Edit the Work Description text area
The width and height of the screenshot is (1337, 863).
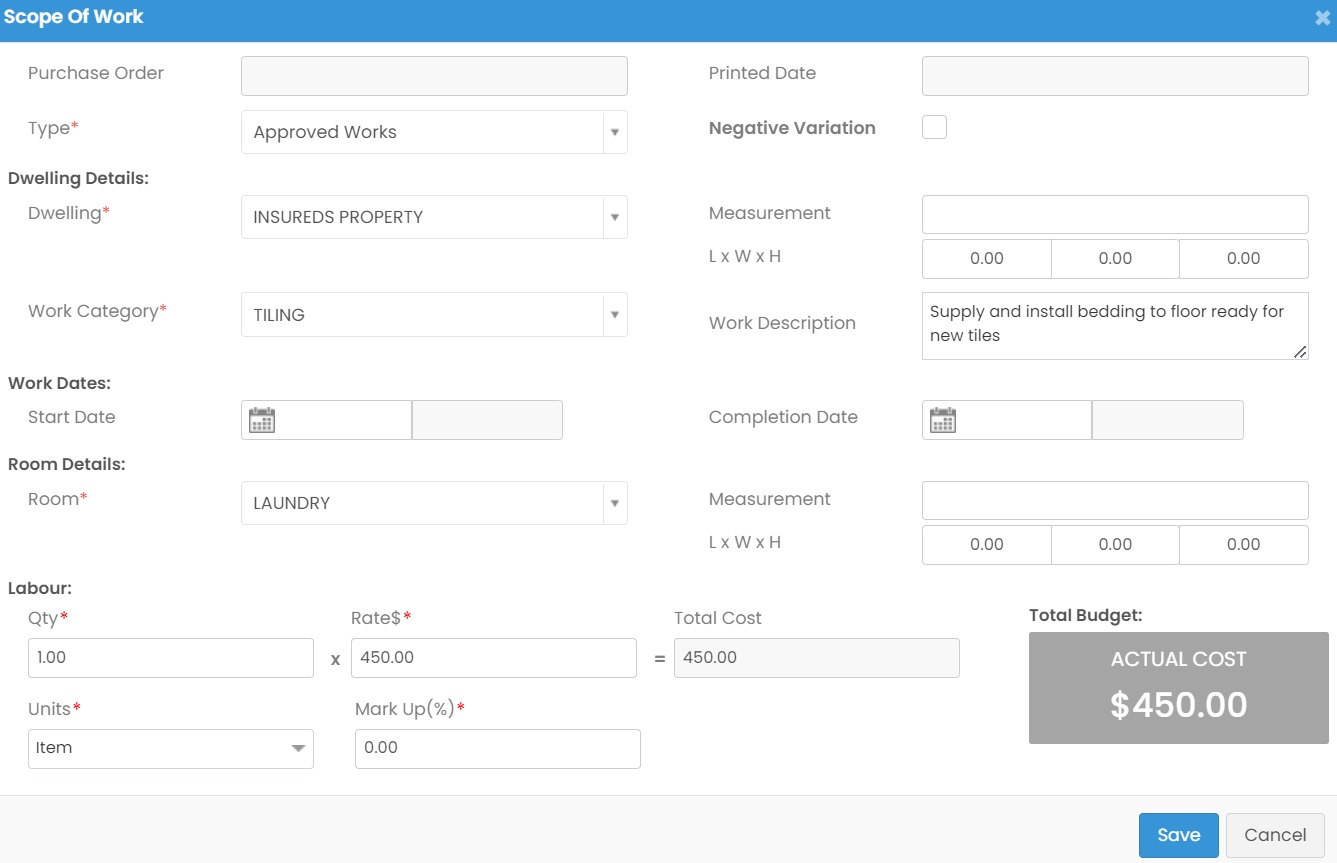(x=1114, y=325)
